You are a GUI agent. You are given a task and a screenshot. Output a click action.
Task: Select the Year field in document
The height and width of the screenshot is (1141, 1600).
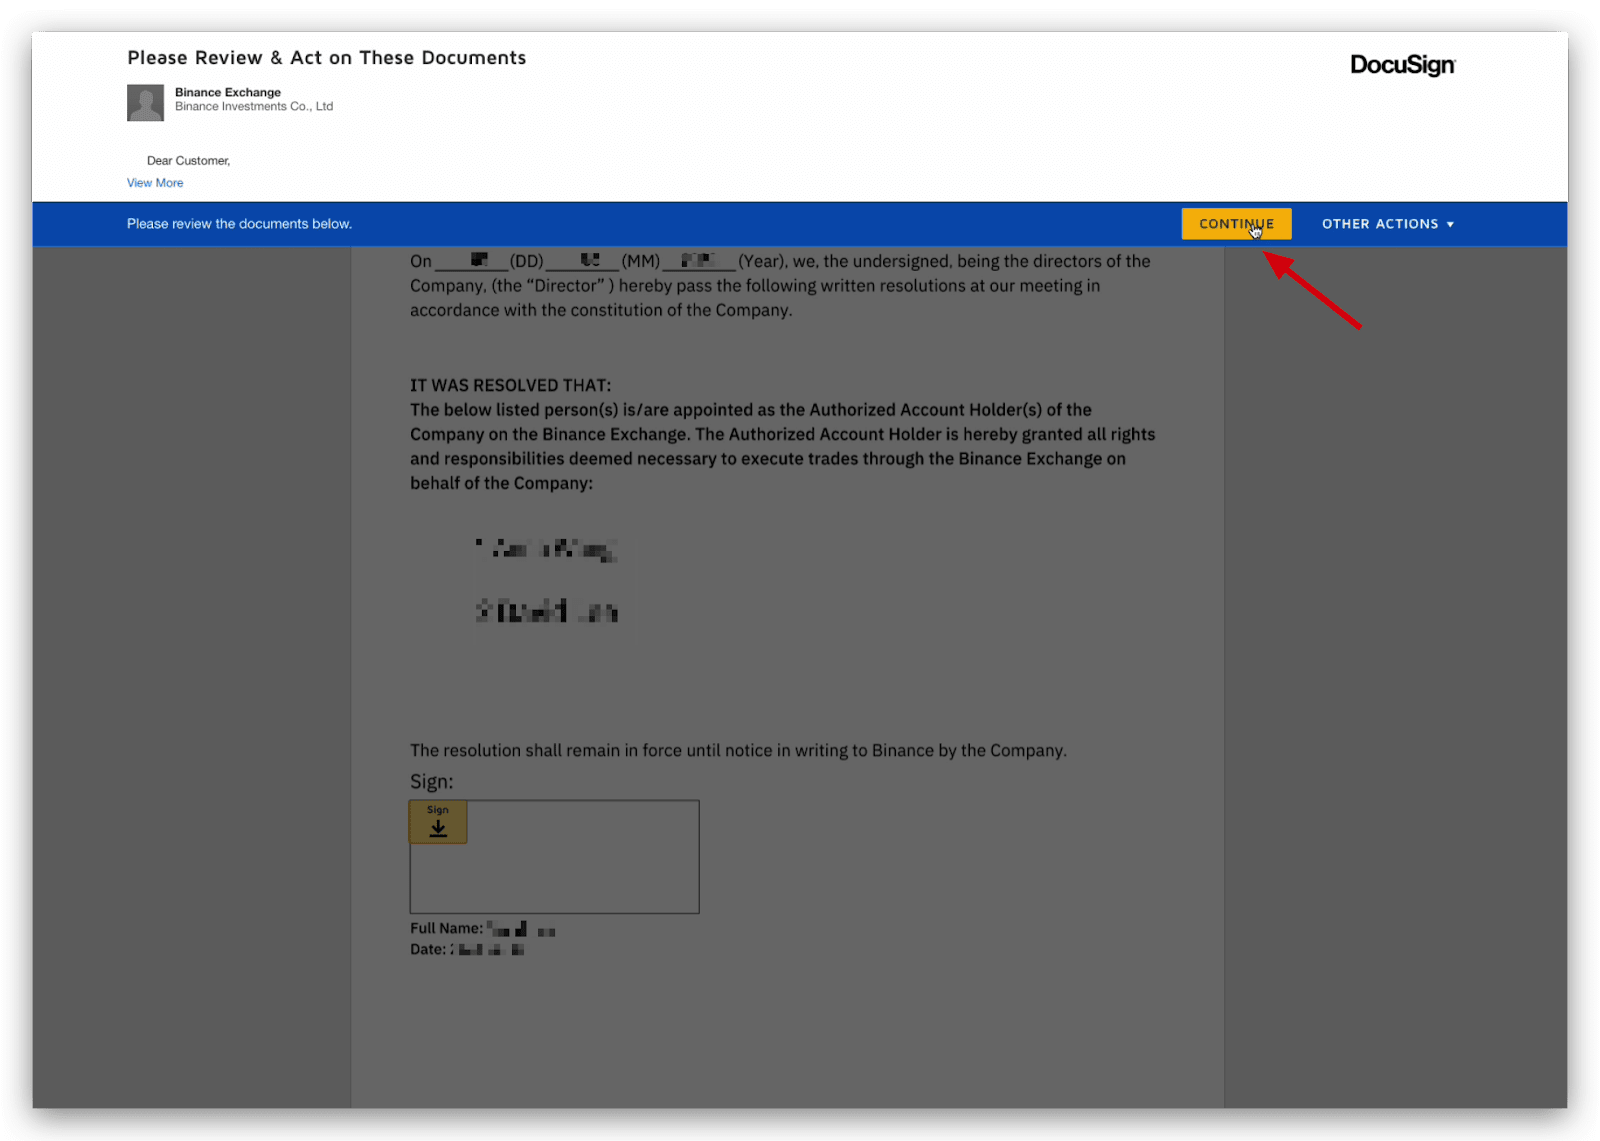(x=698, y=260)
